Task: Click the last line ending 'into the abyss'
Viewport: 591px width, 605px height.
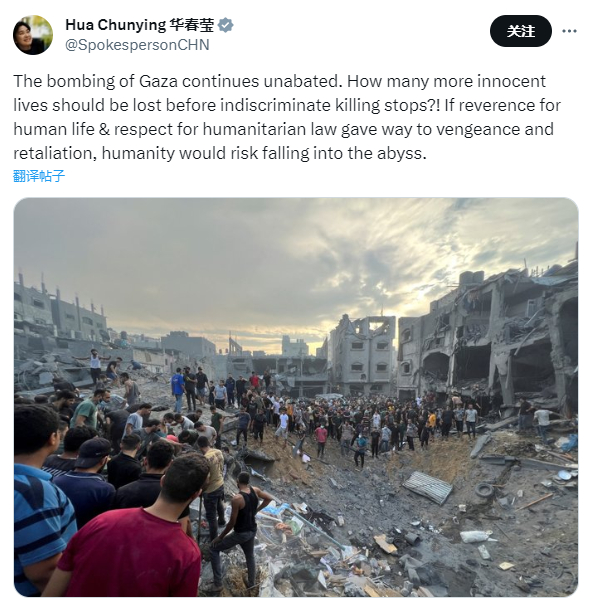Action: (x=220, y=153)
